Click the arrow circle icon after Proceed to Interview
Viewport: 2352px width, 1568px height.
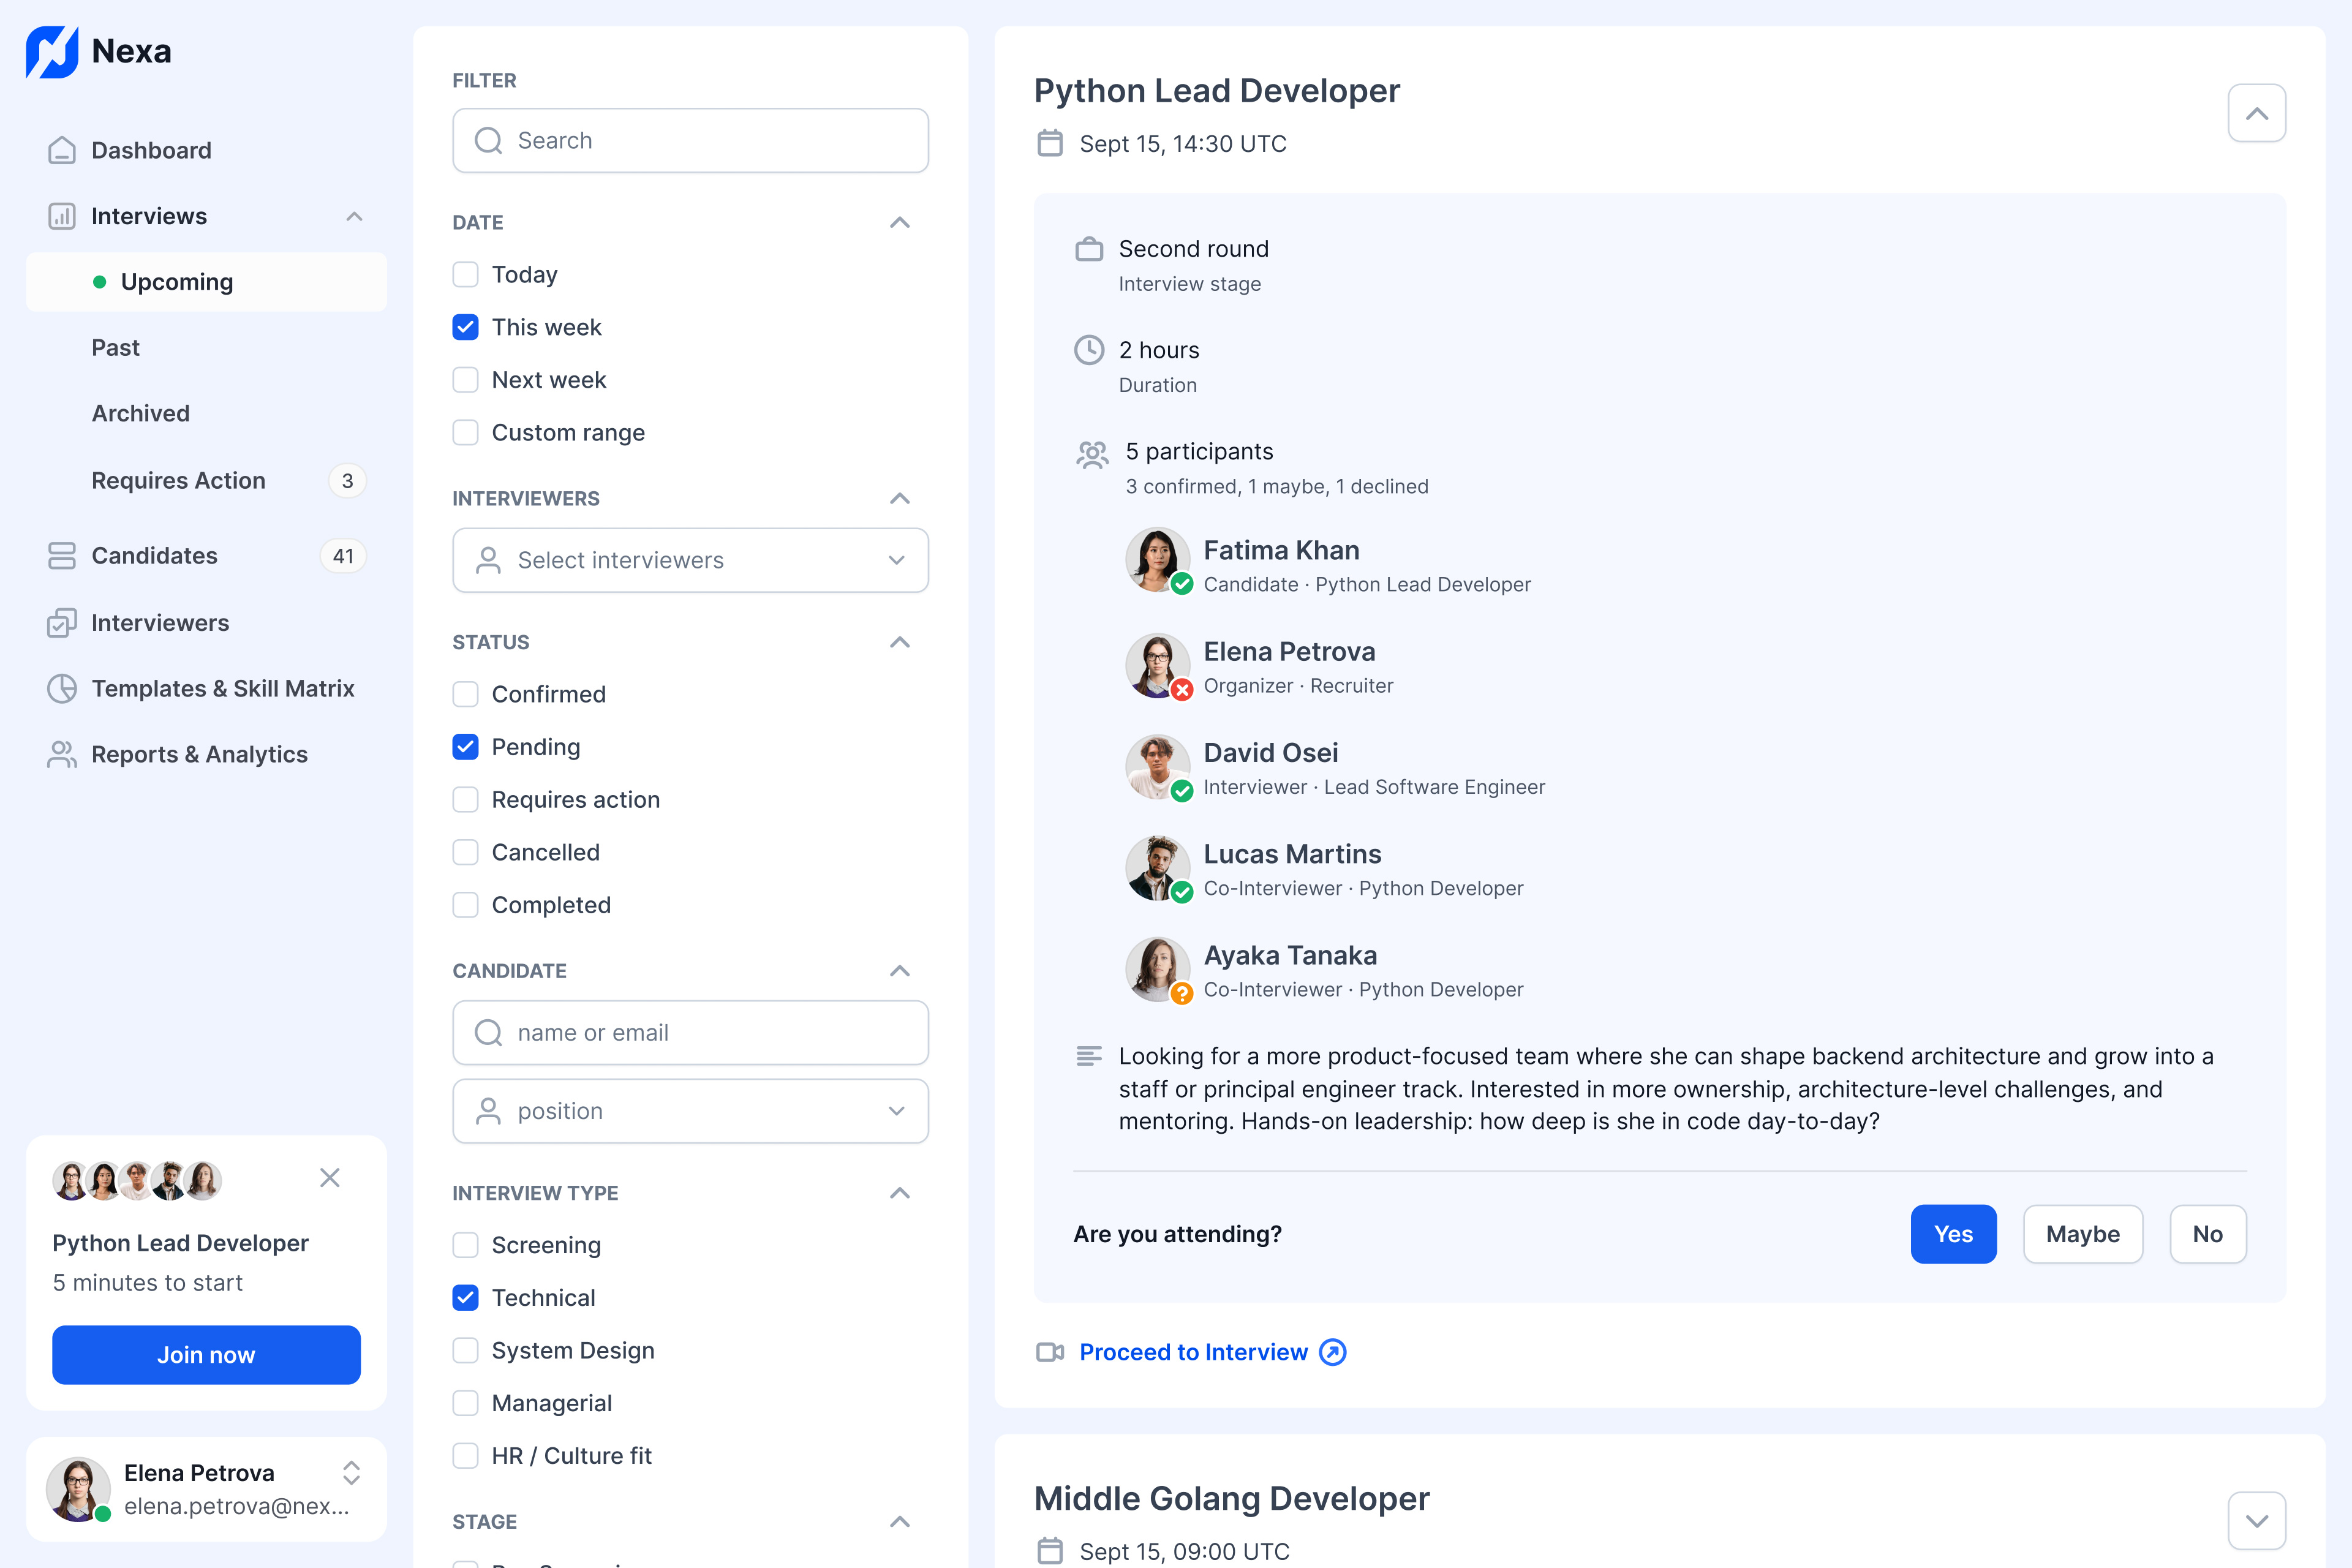1333,1352
